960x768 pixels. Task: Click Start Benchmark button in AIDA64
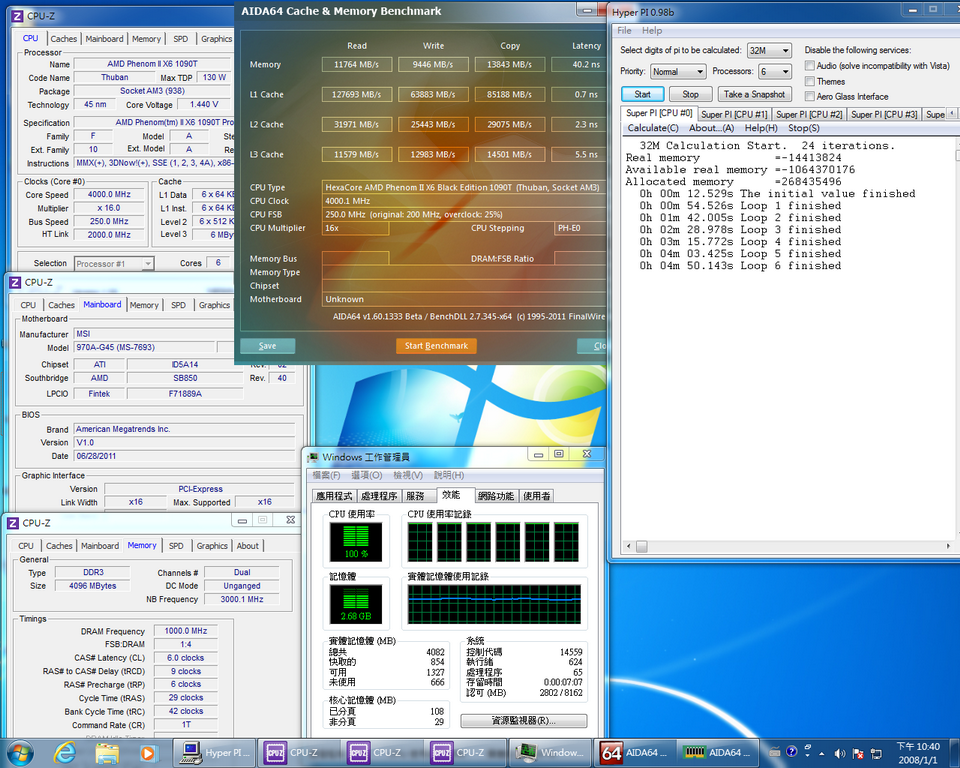(437, 346)
